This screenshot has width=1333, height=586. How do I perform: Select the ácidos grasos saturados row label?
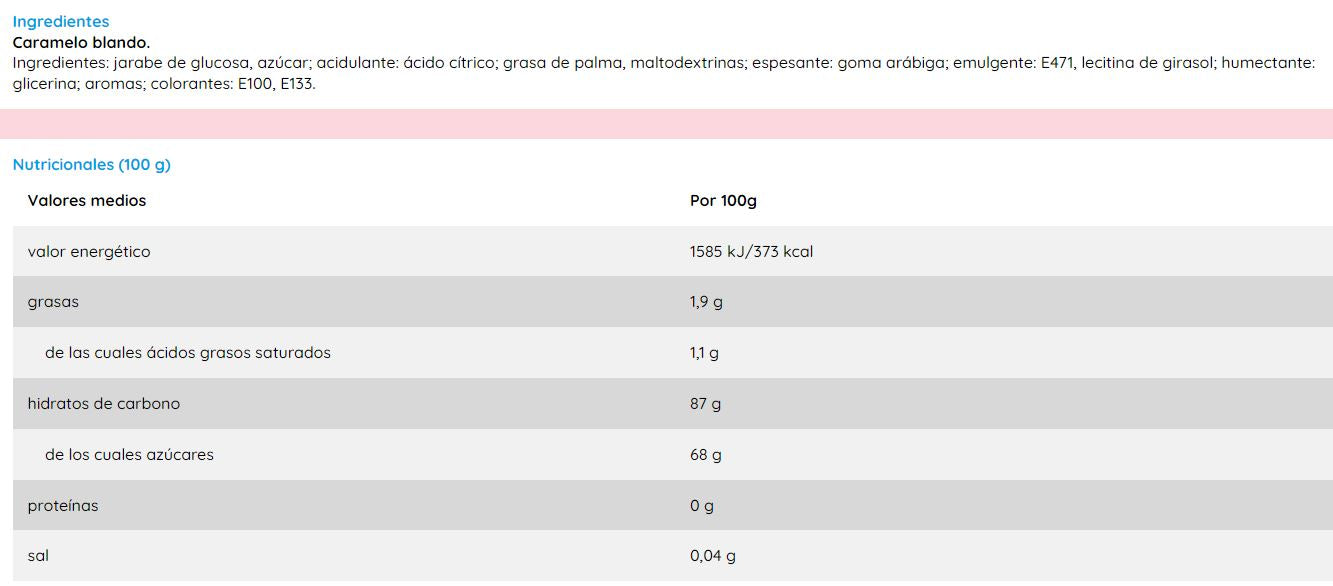point(188,353)
